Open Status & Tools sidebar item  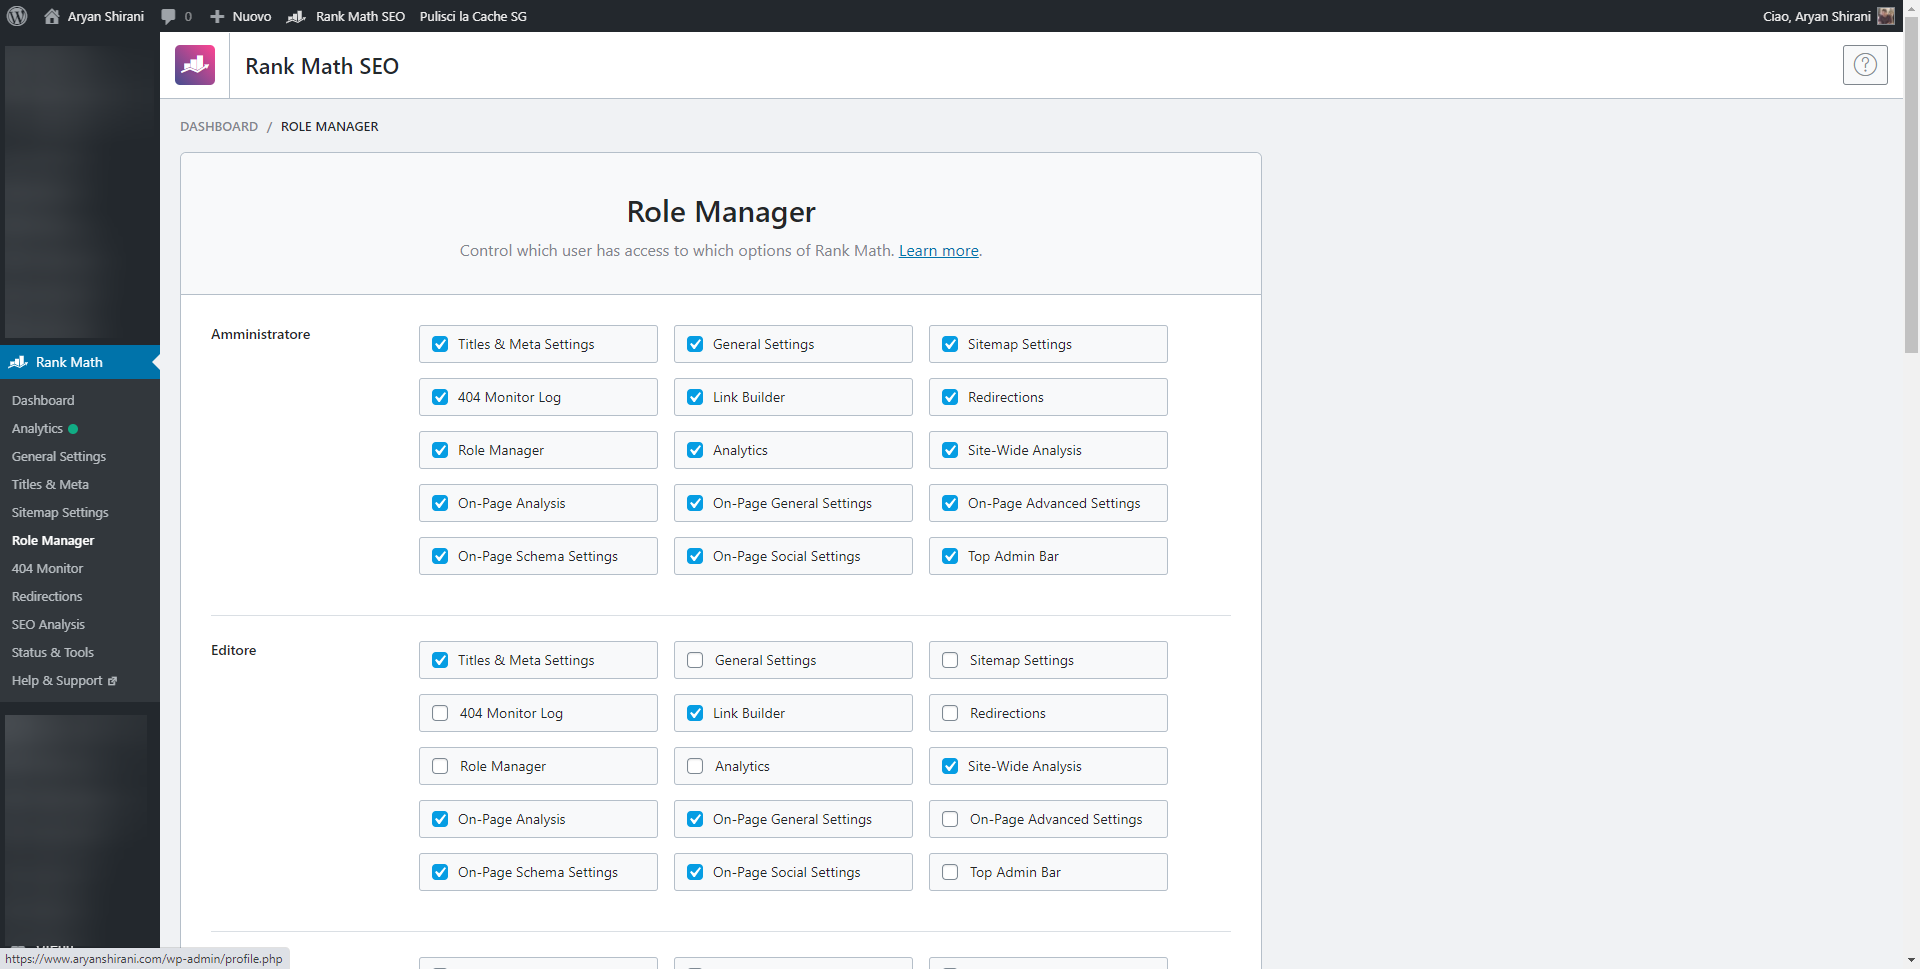point(53,652)
